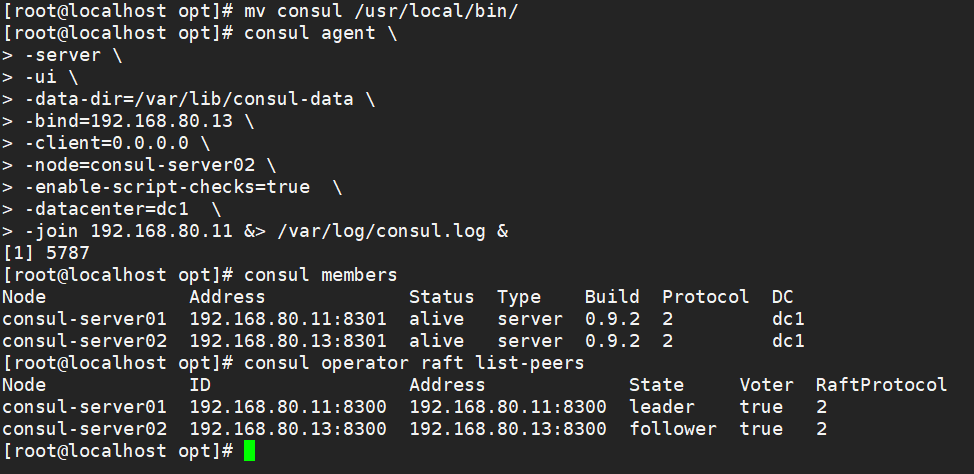Click the "consul operator raft list-peers" command

(413, 363)
